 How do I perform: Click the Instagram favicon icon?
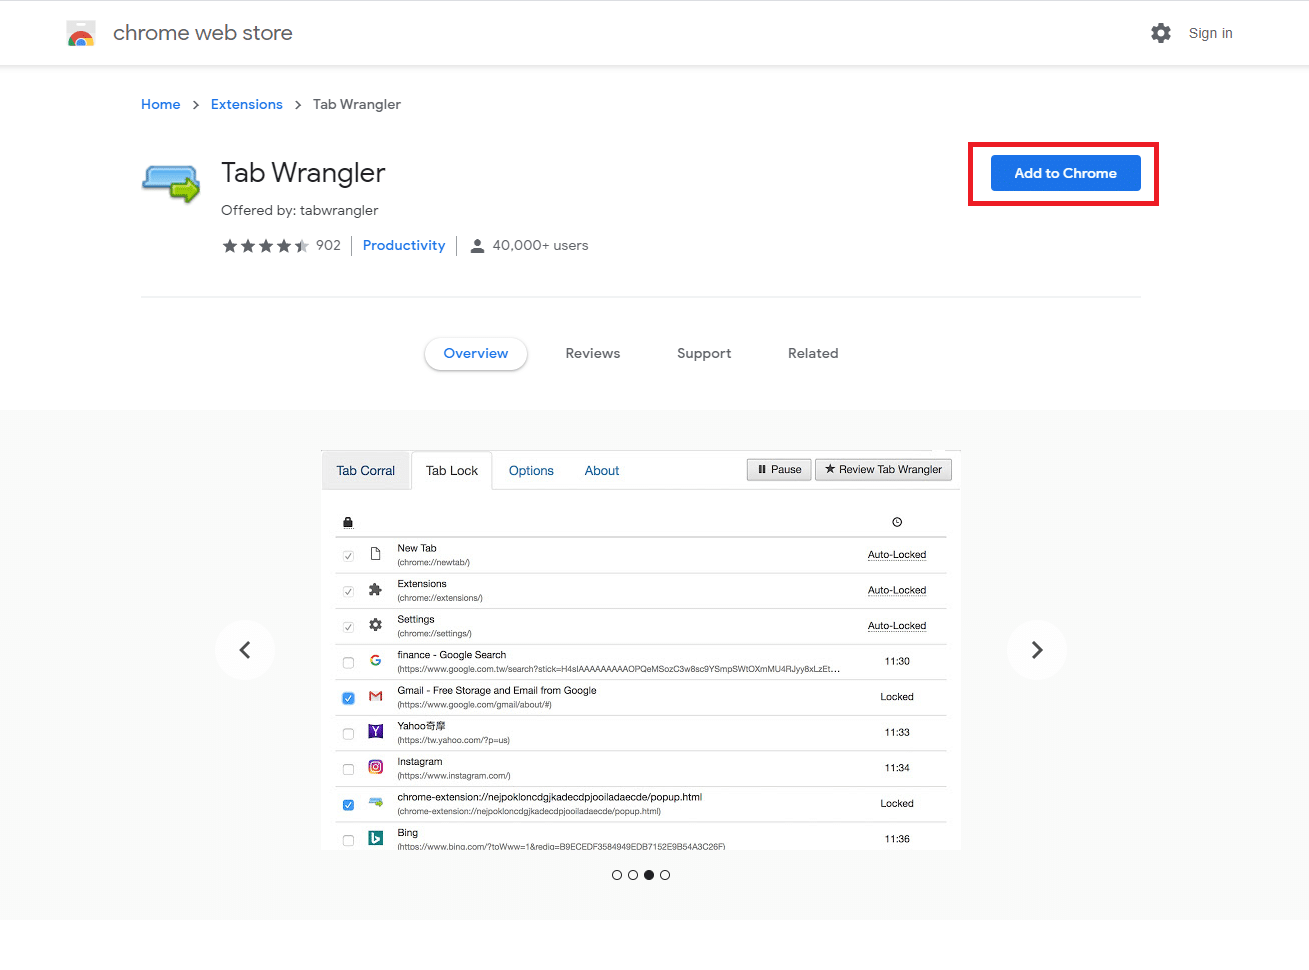coord(376,767)
